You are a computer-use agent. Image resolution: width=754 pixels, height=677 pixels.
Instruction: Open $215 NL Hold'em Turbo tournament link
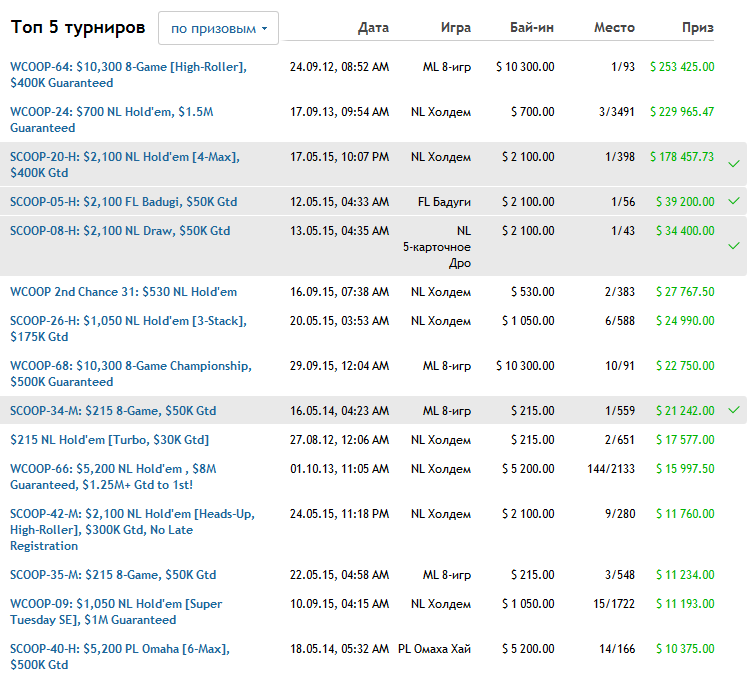point(109,440)
